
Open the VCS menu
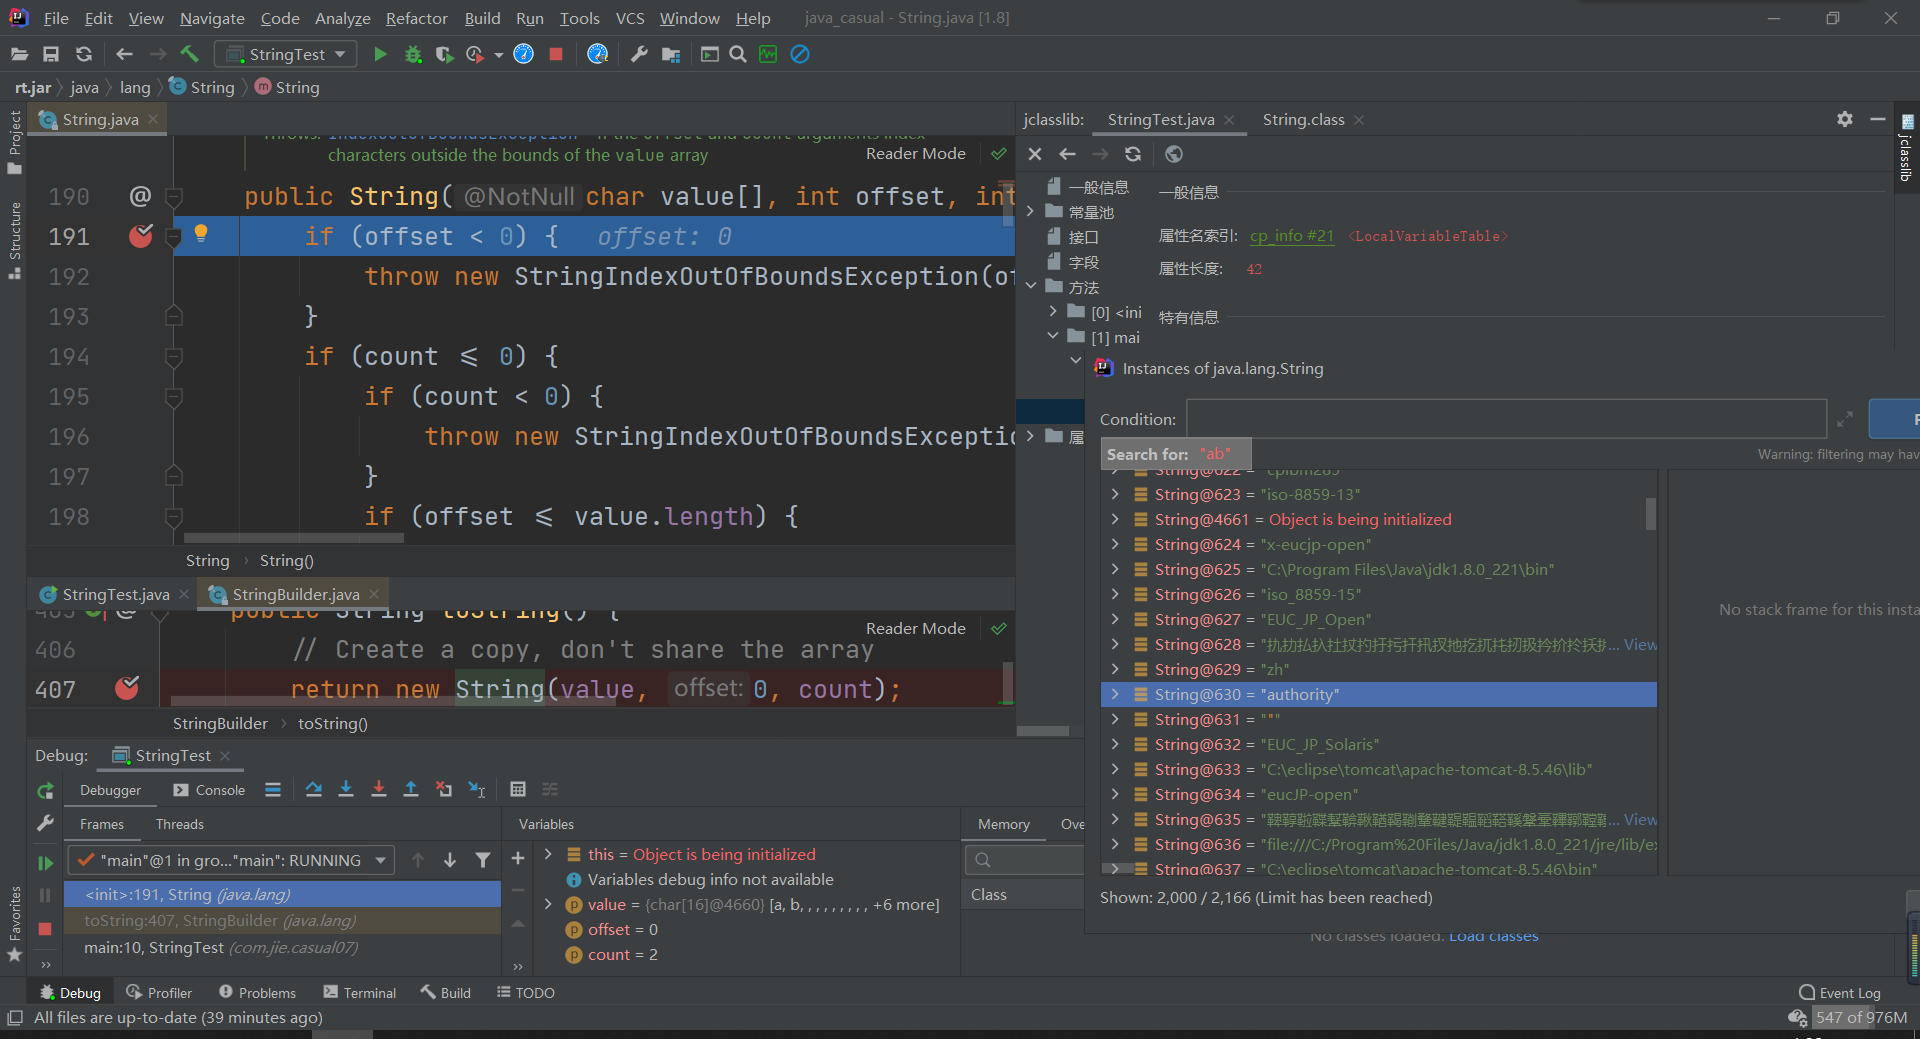[x=630, y=18]
